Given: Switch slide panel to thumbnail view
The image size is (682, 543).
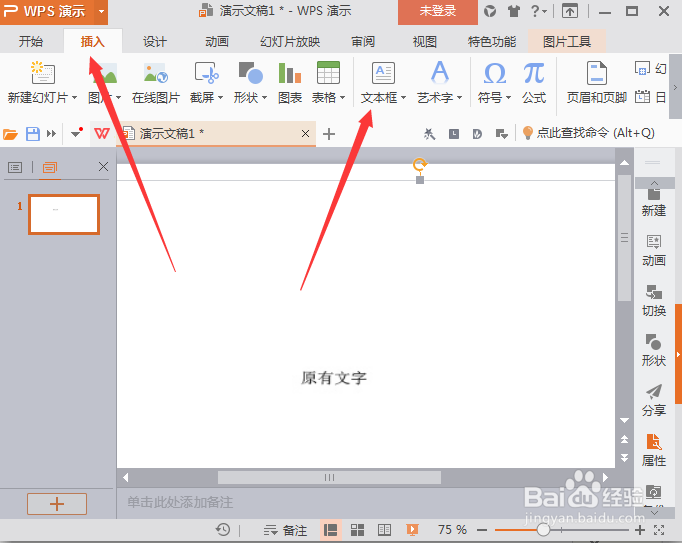Looking at the screenshot, I should (x=50, y=167).
